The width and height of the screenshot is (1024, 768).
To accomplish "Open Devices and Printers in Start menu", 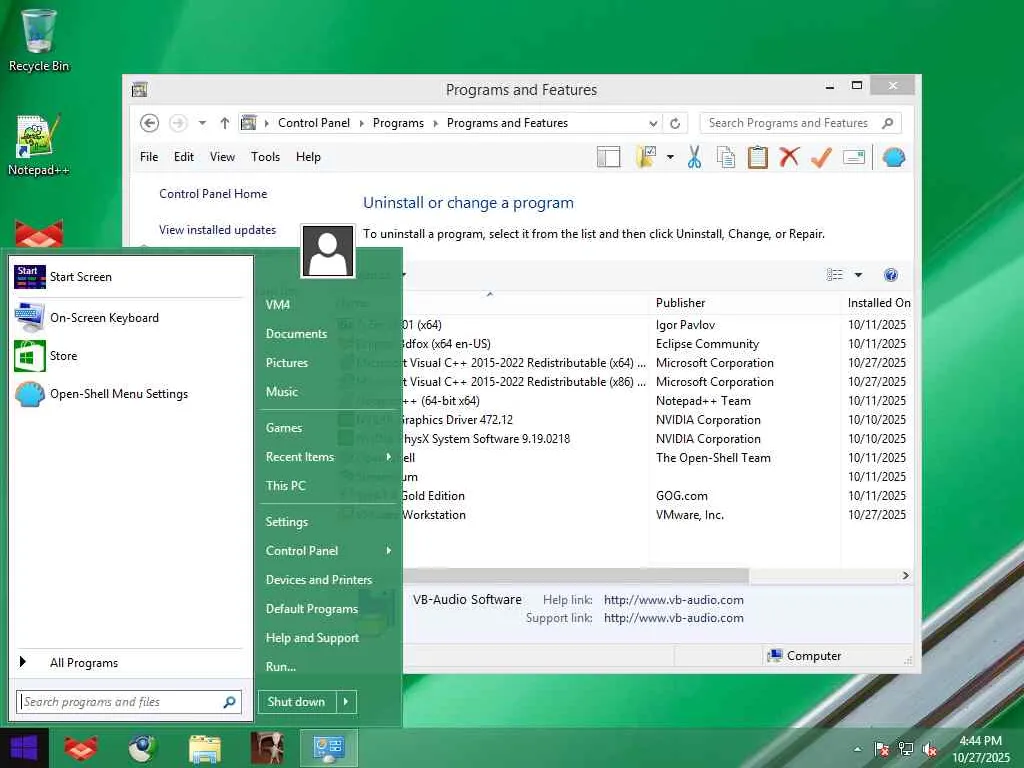I will pos(319,580).
